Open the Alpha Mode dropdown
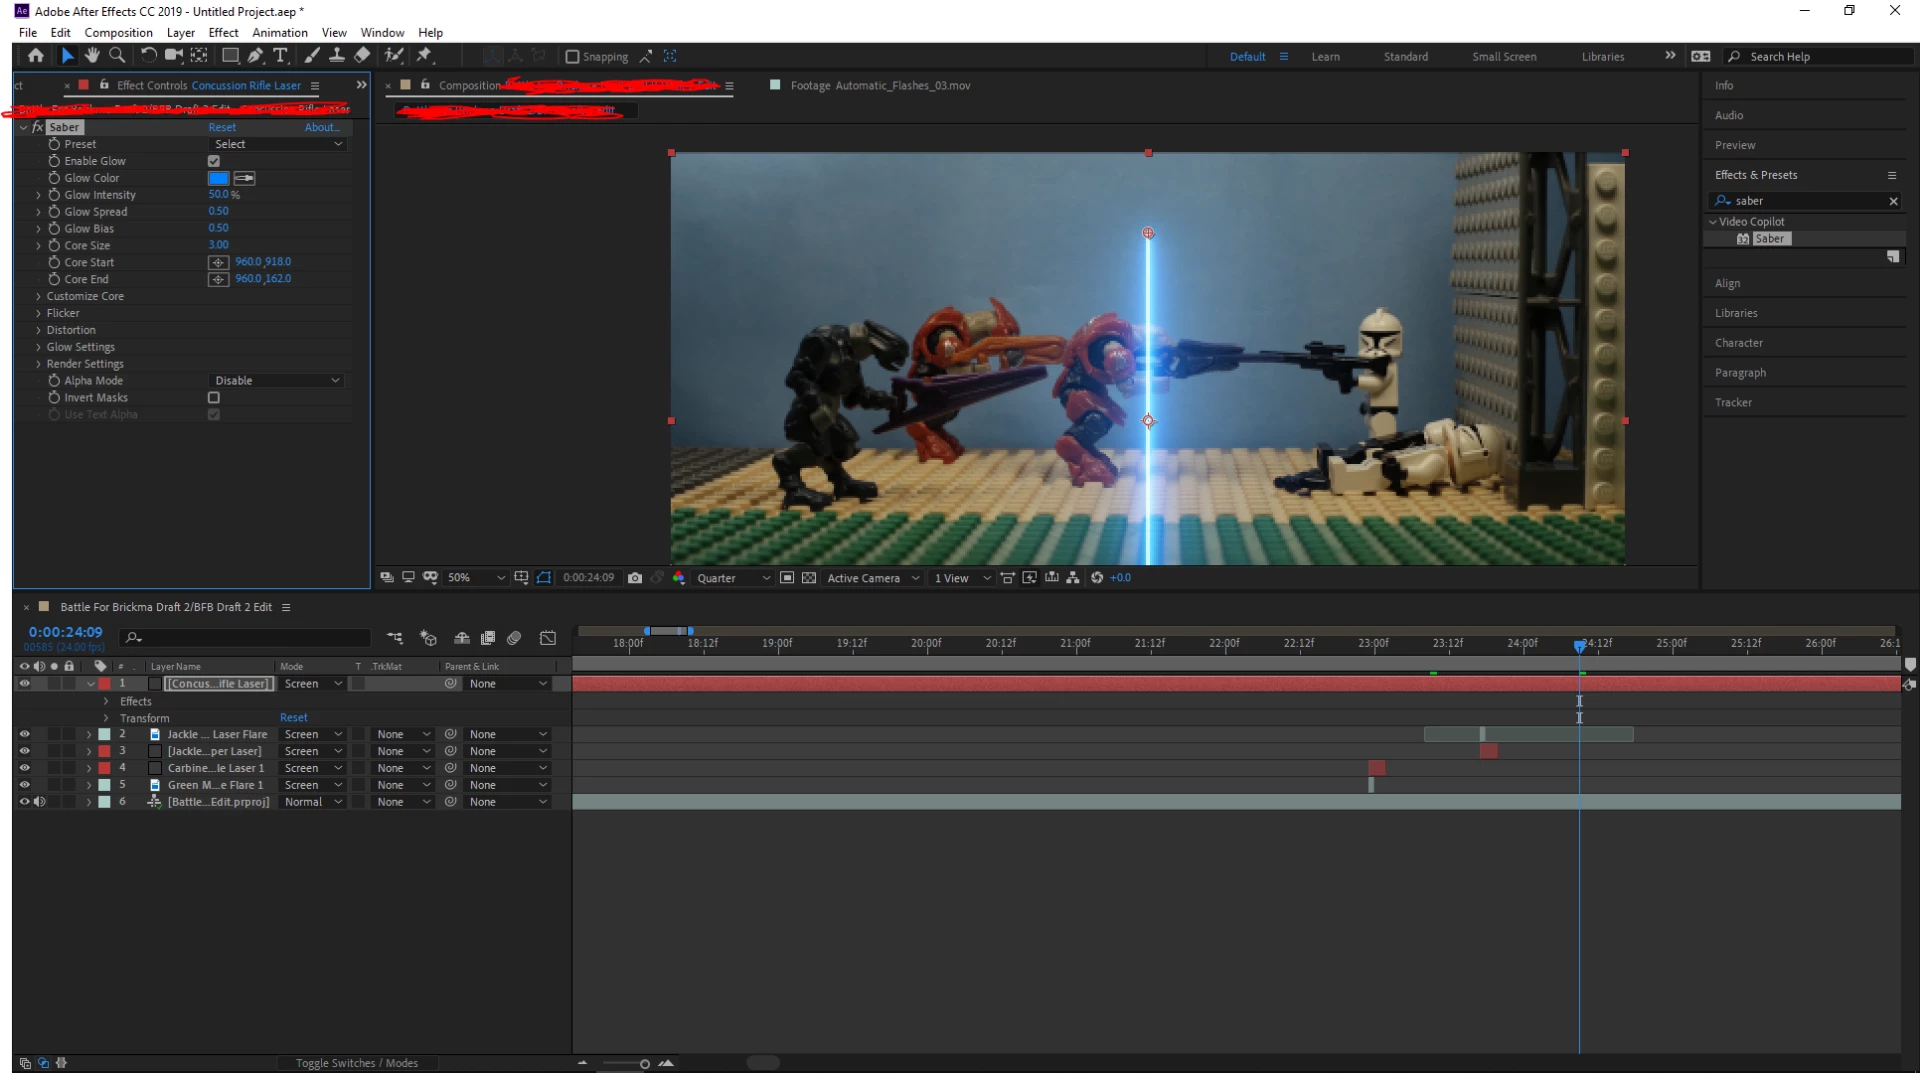1920x1073 pixels. click(x=277, y=381)
